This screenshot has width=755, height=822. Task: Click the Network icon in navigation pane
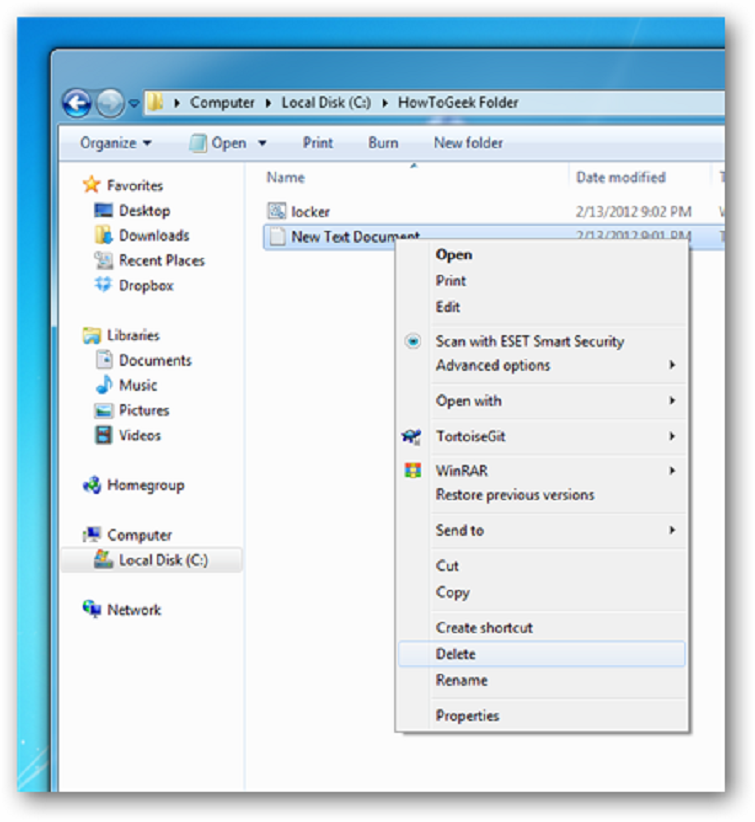pyautogui.click(x=92, y=610)
